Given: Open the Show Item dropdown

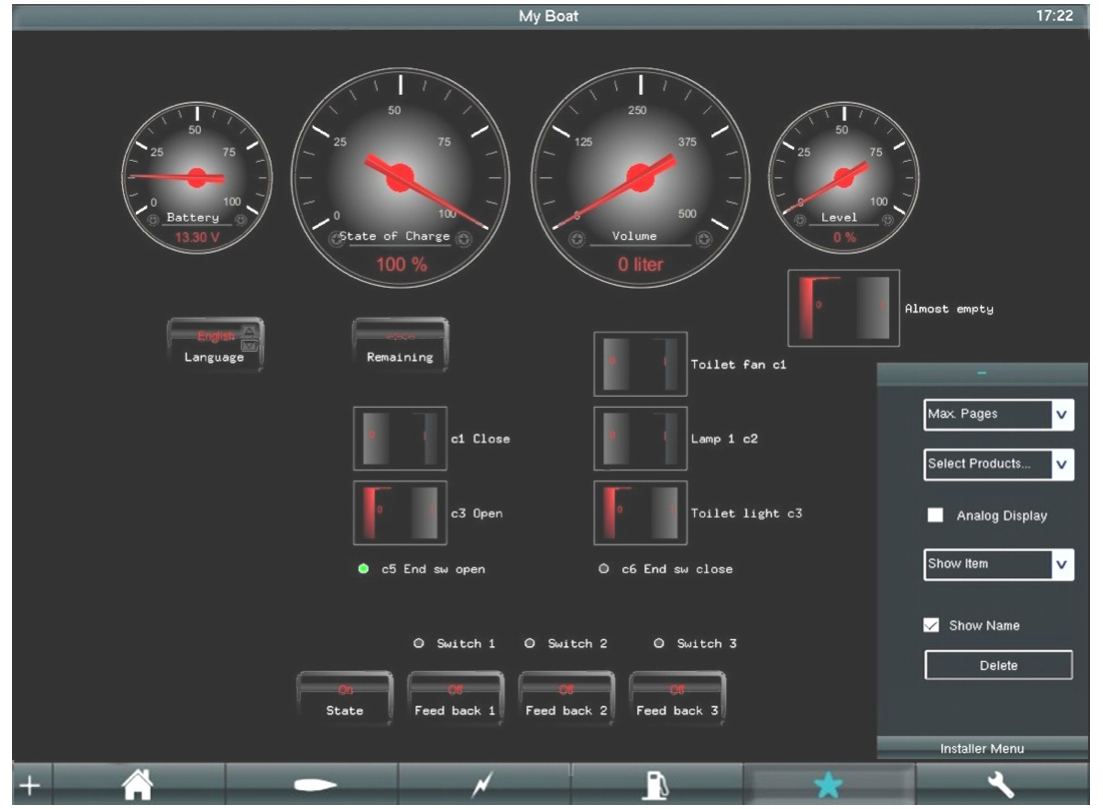Looking at the screenshot, I should (998, 564).
